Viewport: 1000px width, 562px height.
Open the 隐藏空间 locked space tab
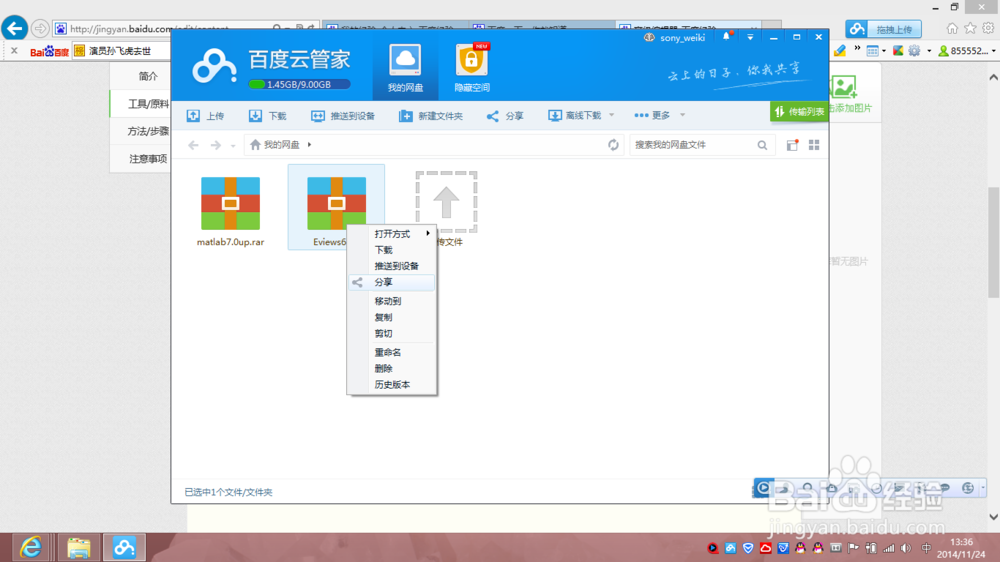pos(471,69)
